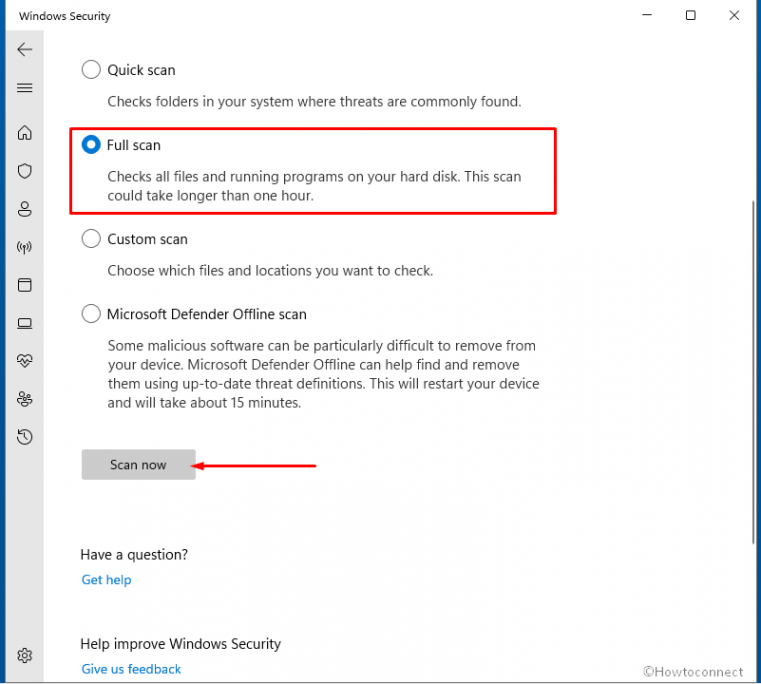Viewport: 761px width, 684px height.
Task: Open Device performance & health heart icon
Action: pos(25,361)
